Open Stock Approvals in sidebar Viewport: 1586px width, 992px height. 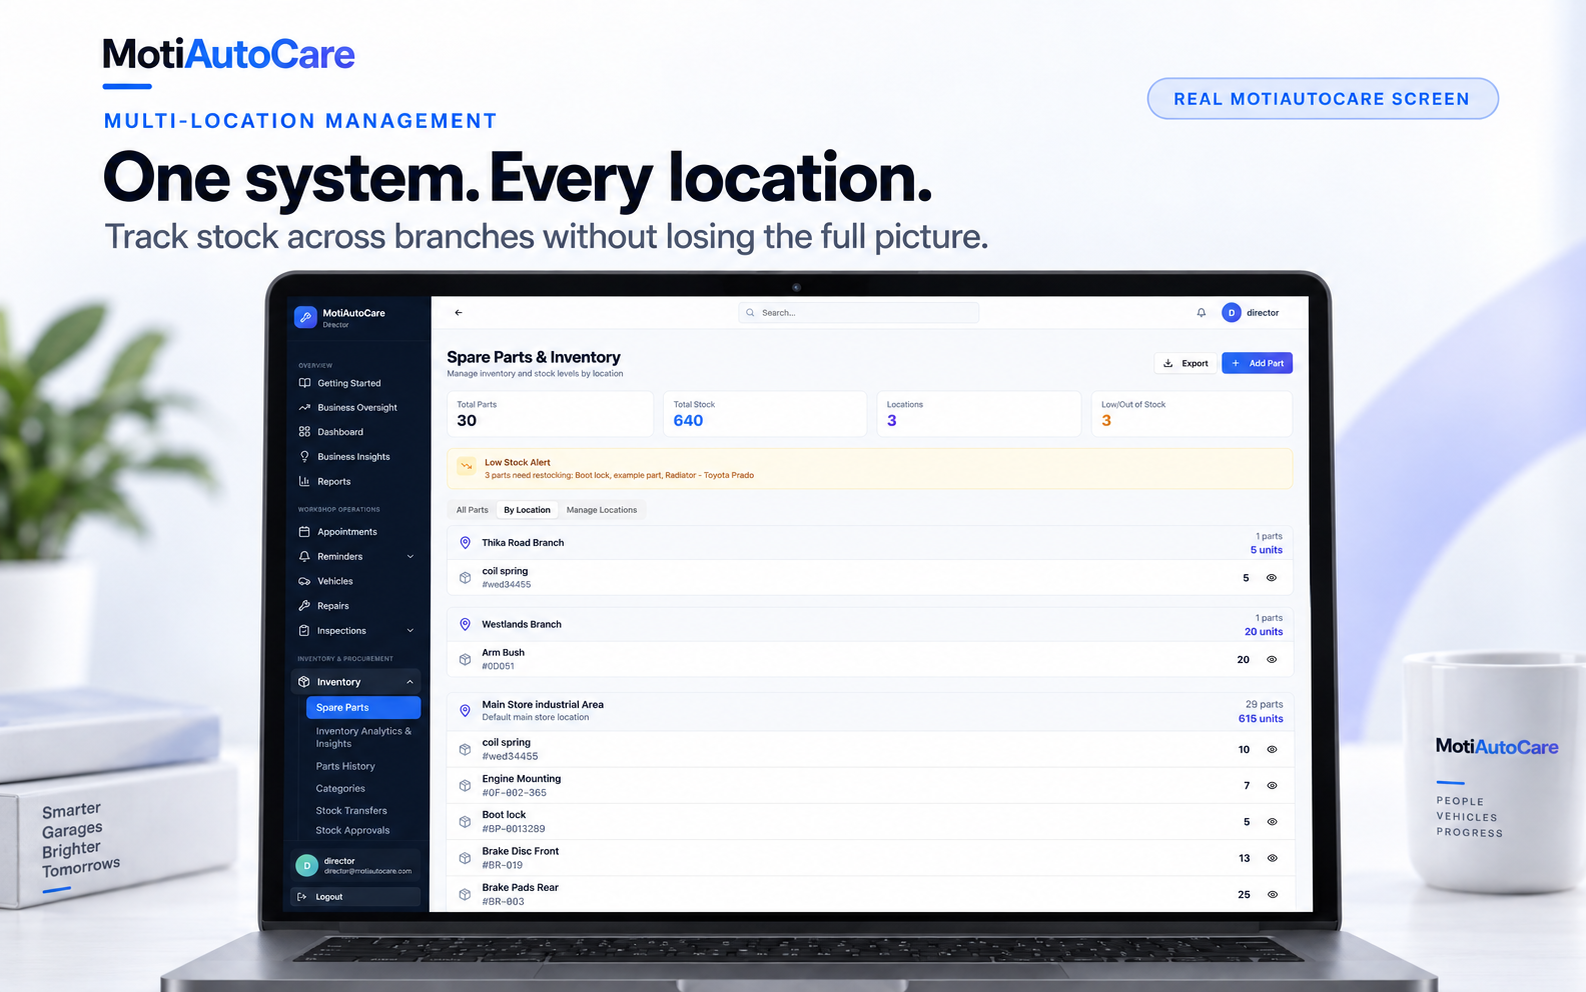coord(352,830)
